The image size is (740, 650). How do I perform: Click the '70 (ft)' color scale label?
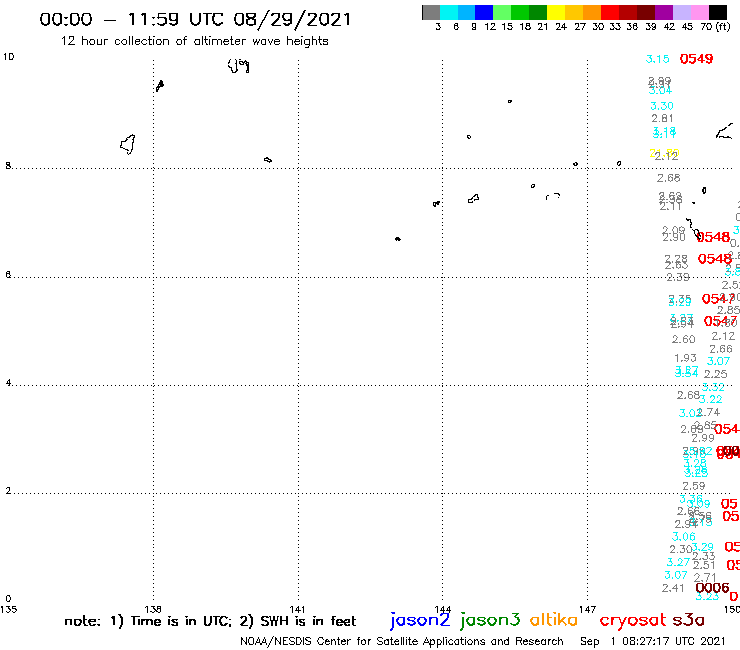click(715, 26)
